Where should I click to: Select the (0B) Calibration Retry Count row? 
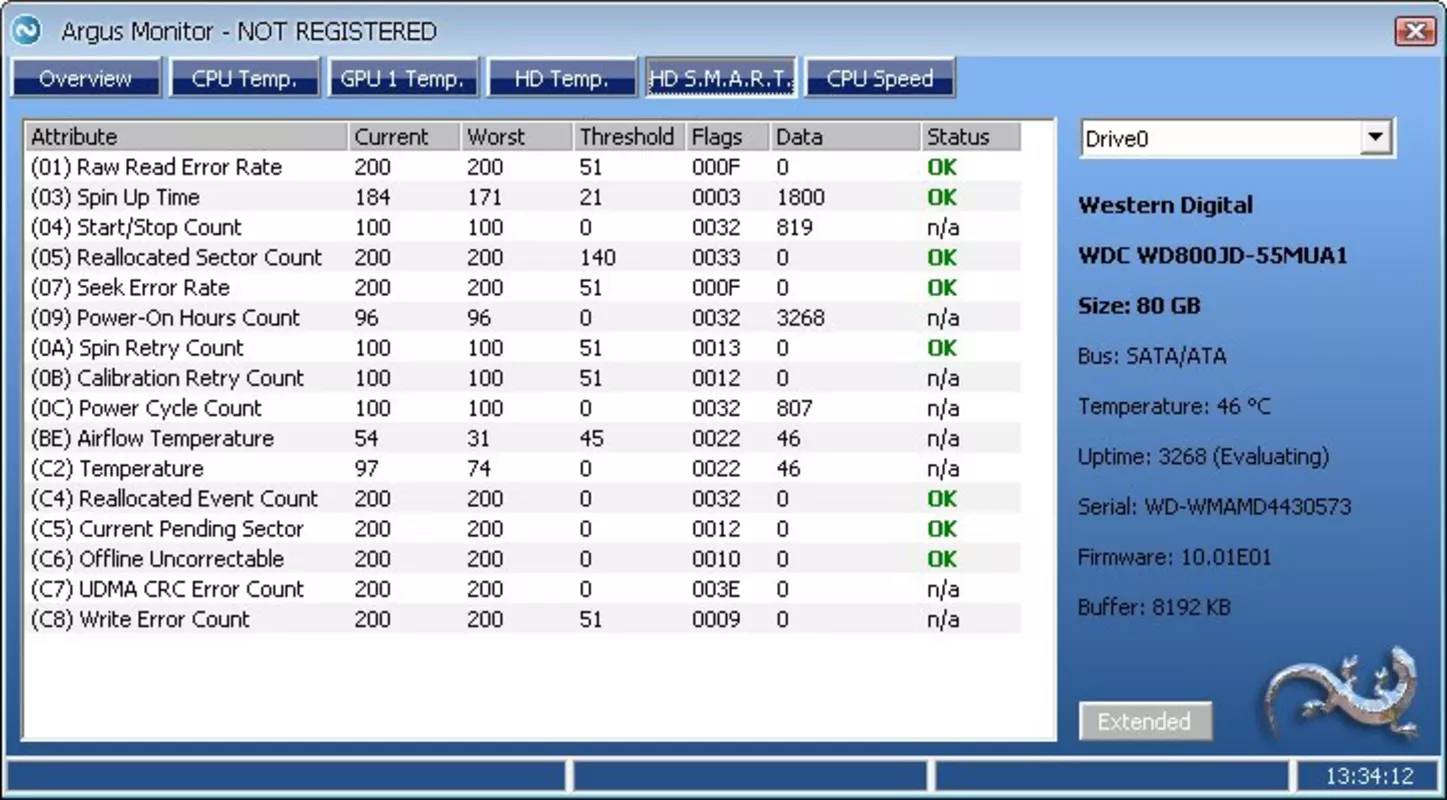coord(524,378)
